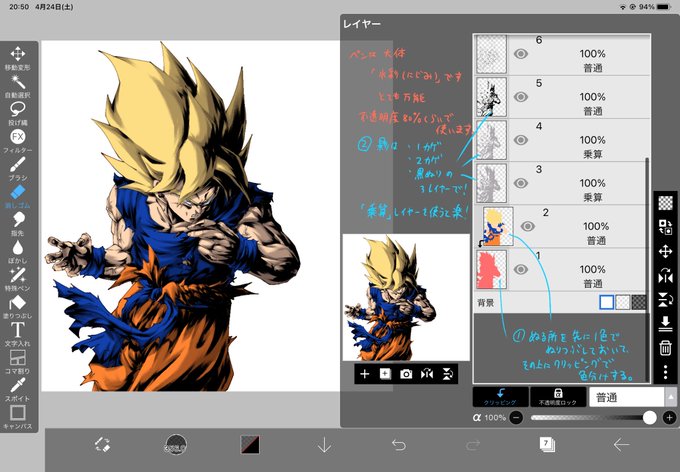Import layer from camera icon
680x472 pixels.
[406, 374]
